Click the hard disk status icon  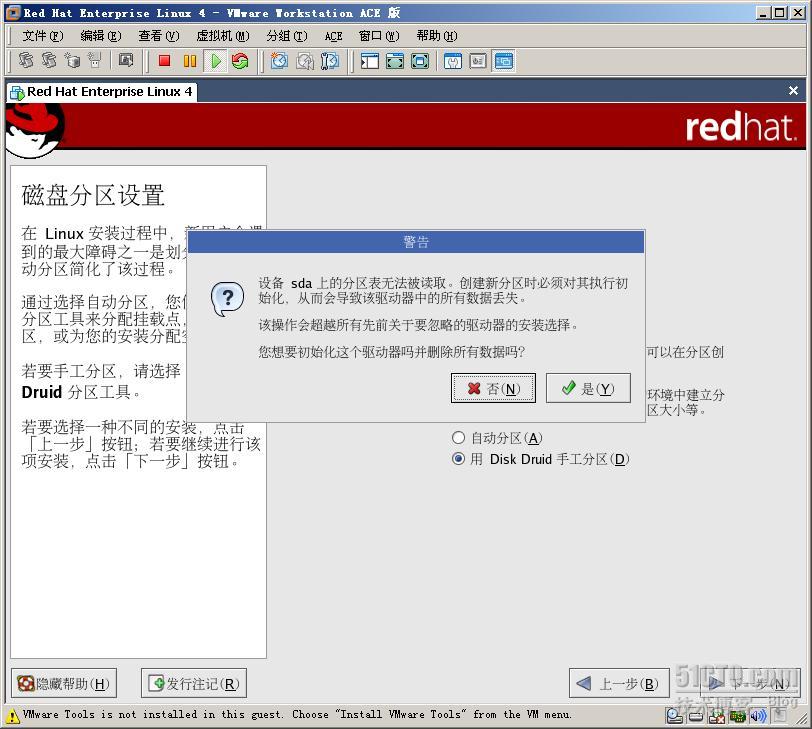tap(696, 717)
